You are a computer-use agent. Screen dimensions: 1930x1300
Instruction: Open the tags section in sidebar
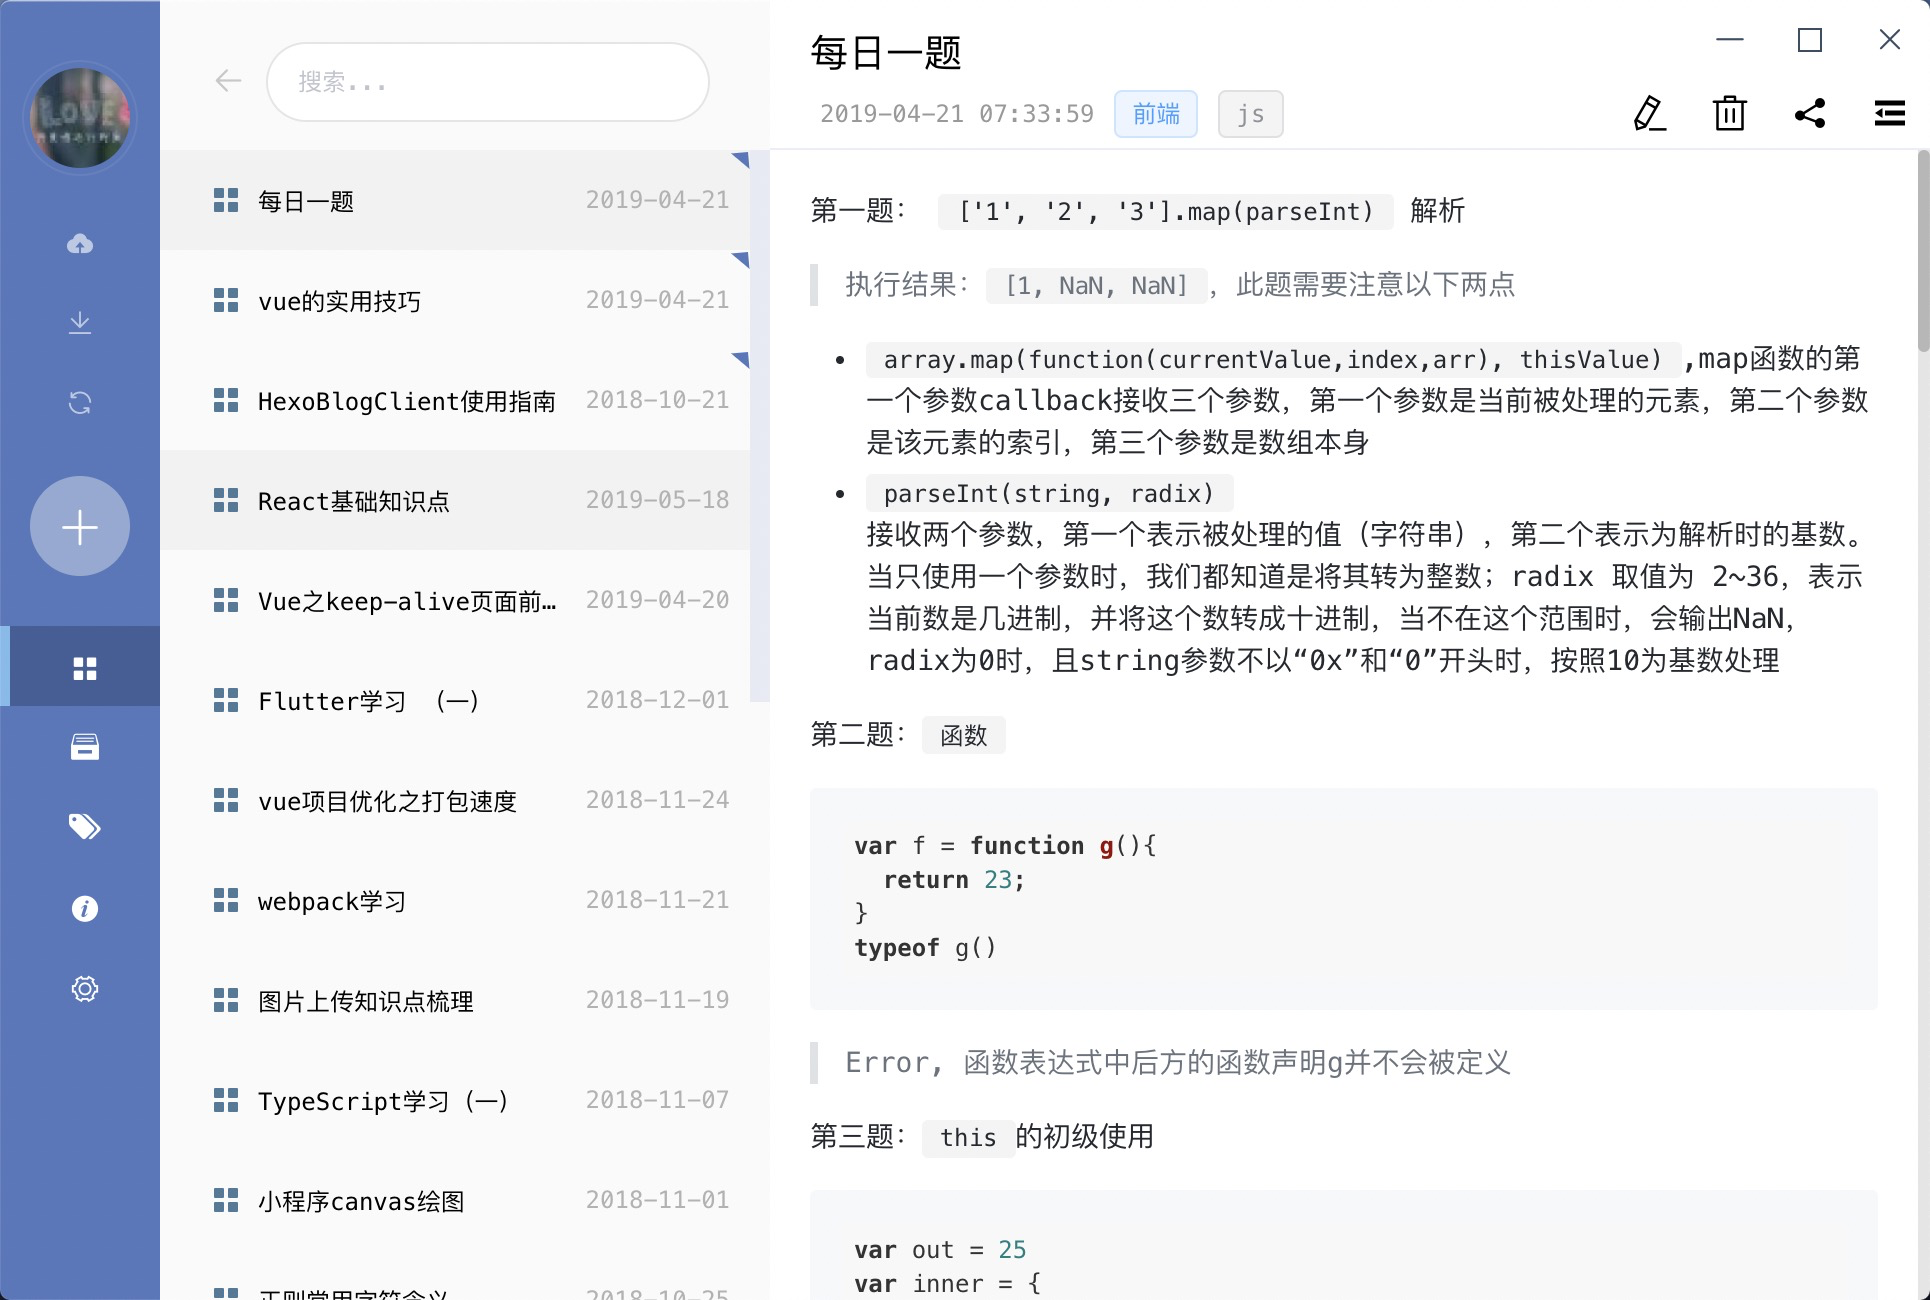84,827
